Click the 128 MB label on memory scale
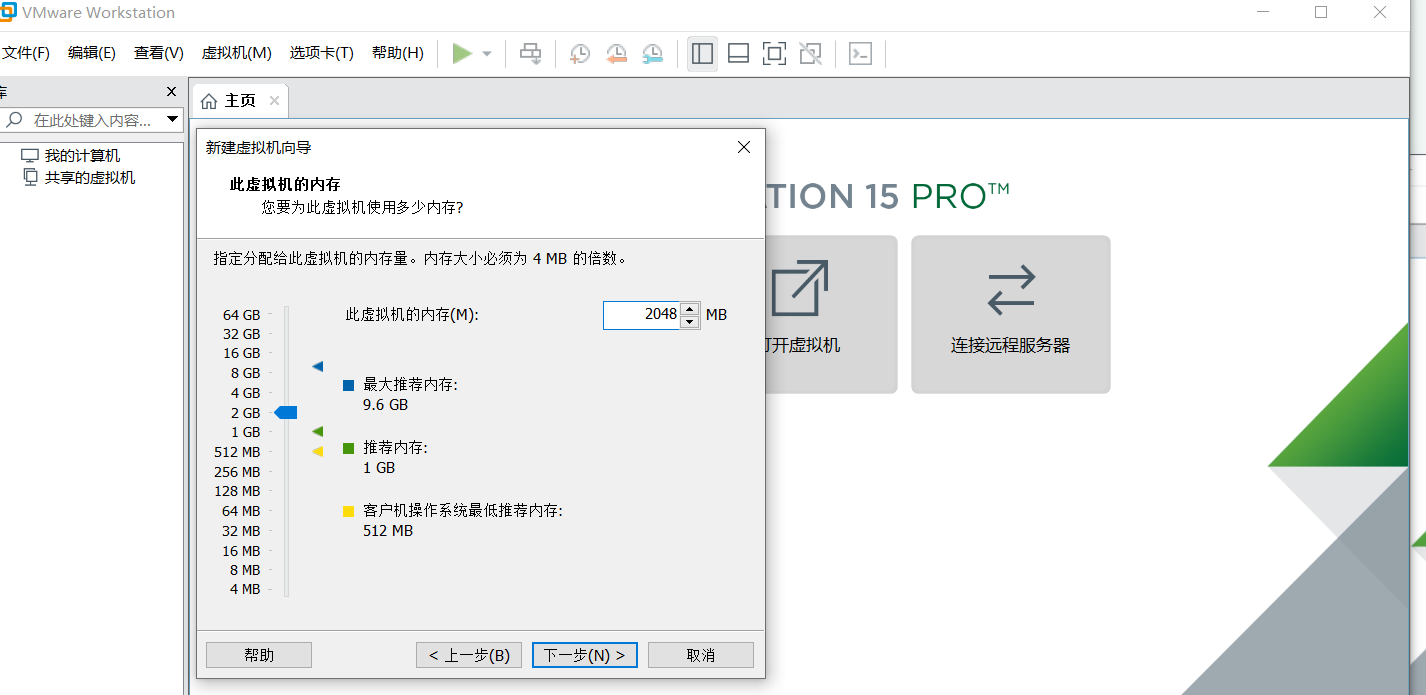The width and height of the screenshot is (1426, 695). point(237,491)
